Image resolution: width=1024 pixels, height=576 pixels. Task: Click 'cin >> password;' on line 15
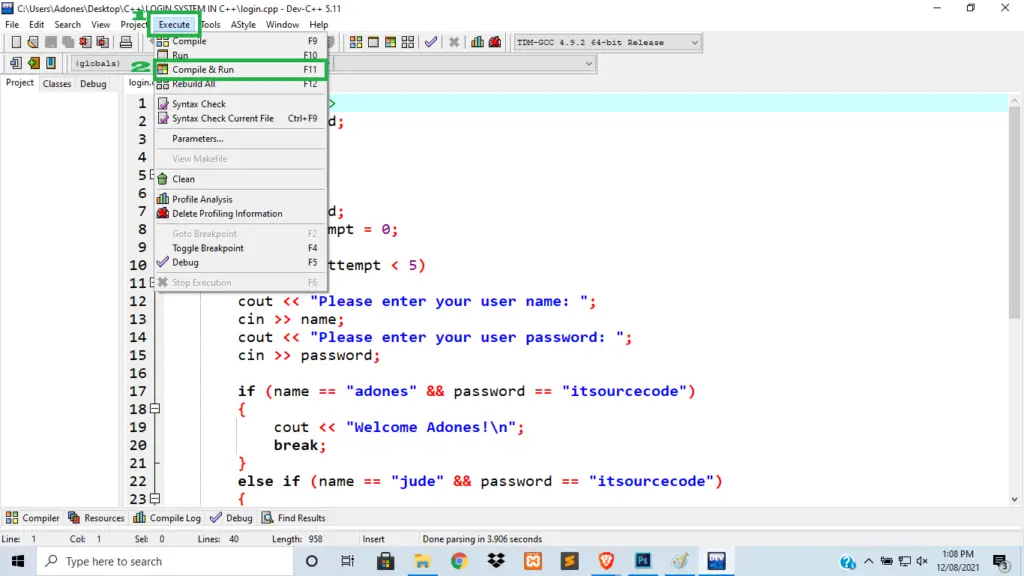[x=309, y=355]
